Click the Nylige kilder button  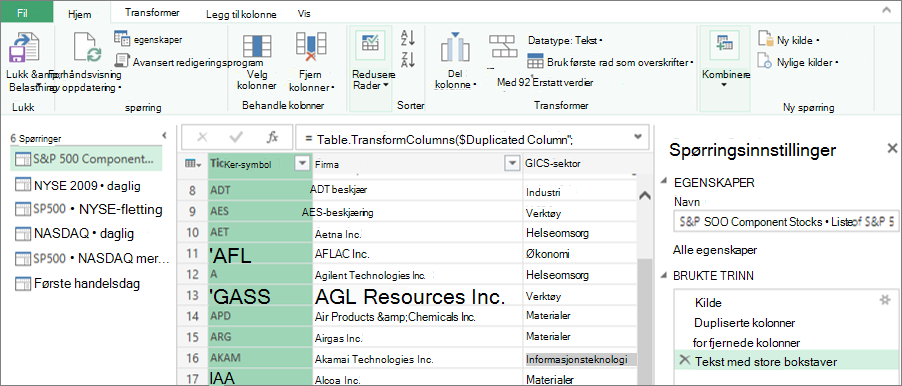(797, 61)
